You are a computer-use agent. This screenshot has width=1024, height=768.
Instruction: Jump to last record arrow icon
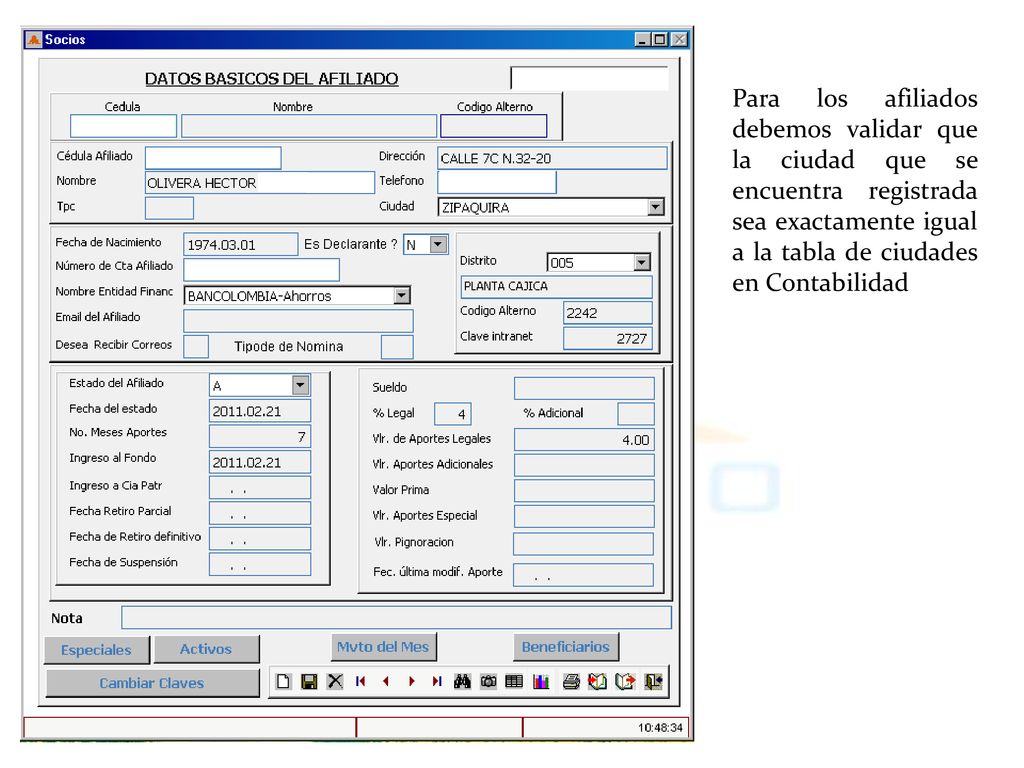[437, 681]
